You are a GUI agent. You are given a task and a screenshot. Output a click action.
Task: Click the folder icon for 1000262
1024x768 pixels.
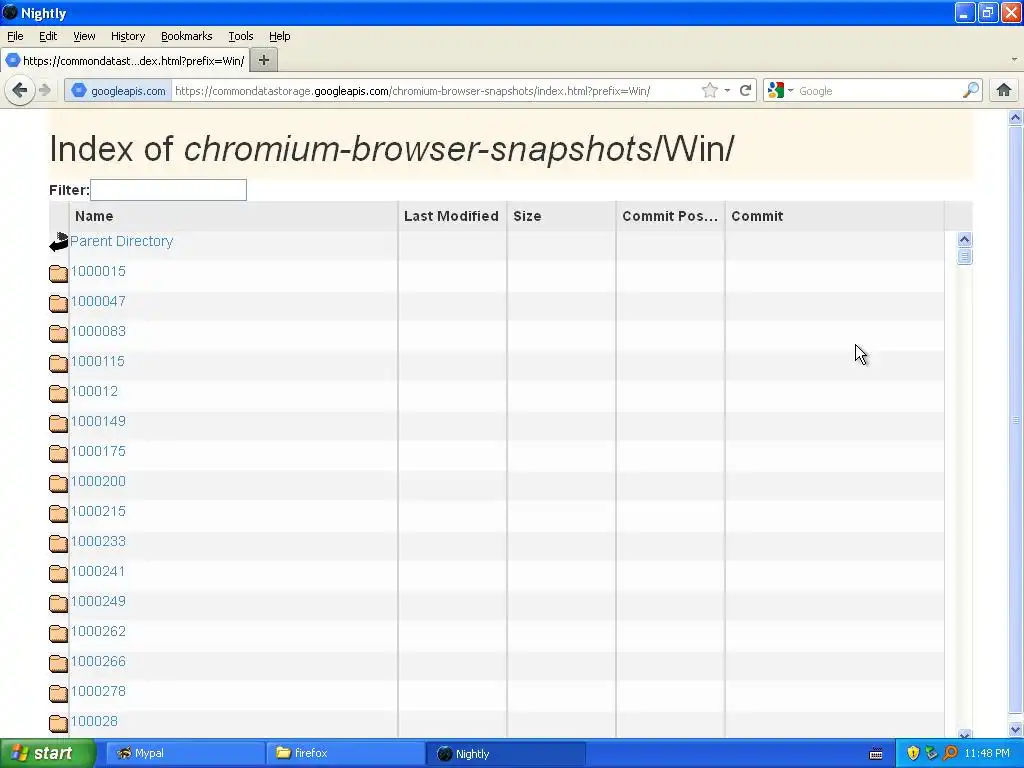[x=58, y=633]
